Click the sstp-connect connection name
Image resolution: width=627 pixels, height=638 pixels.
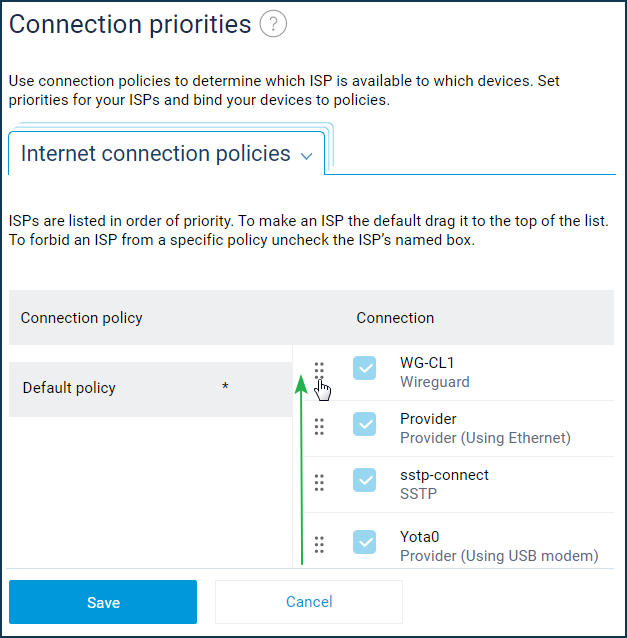(444, 475)
